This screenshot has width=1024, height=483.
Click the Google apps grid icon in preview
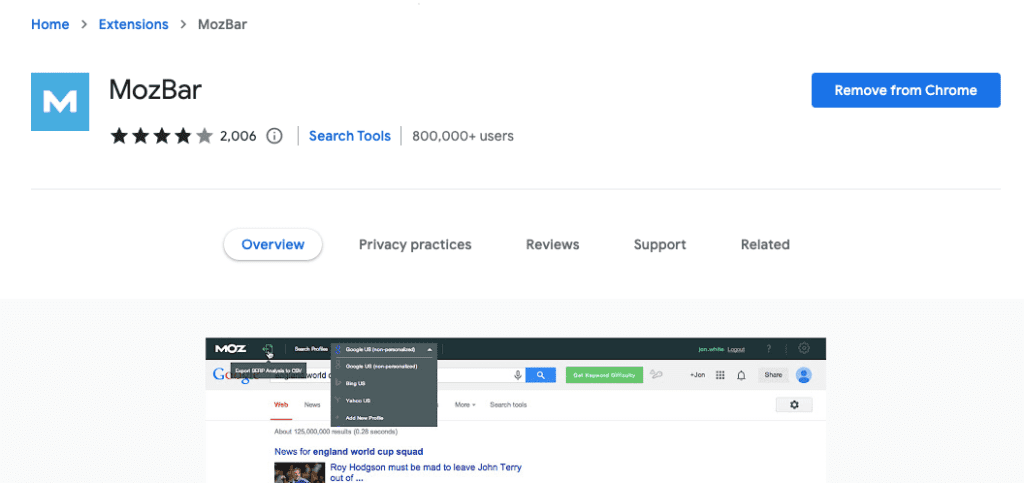tap(720, 375)
